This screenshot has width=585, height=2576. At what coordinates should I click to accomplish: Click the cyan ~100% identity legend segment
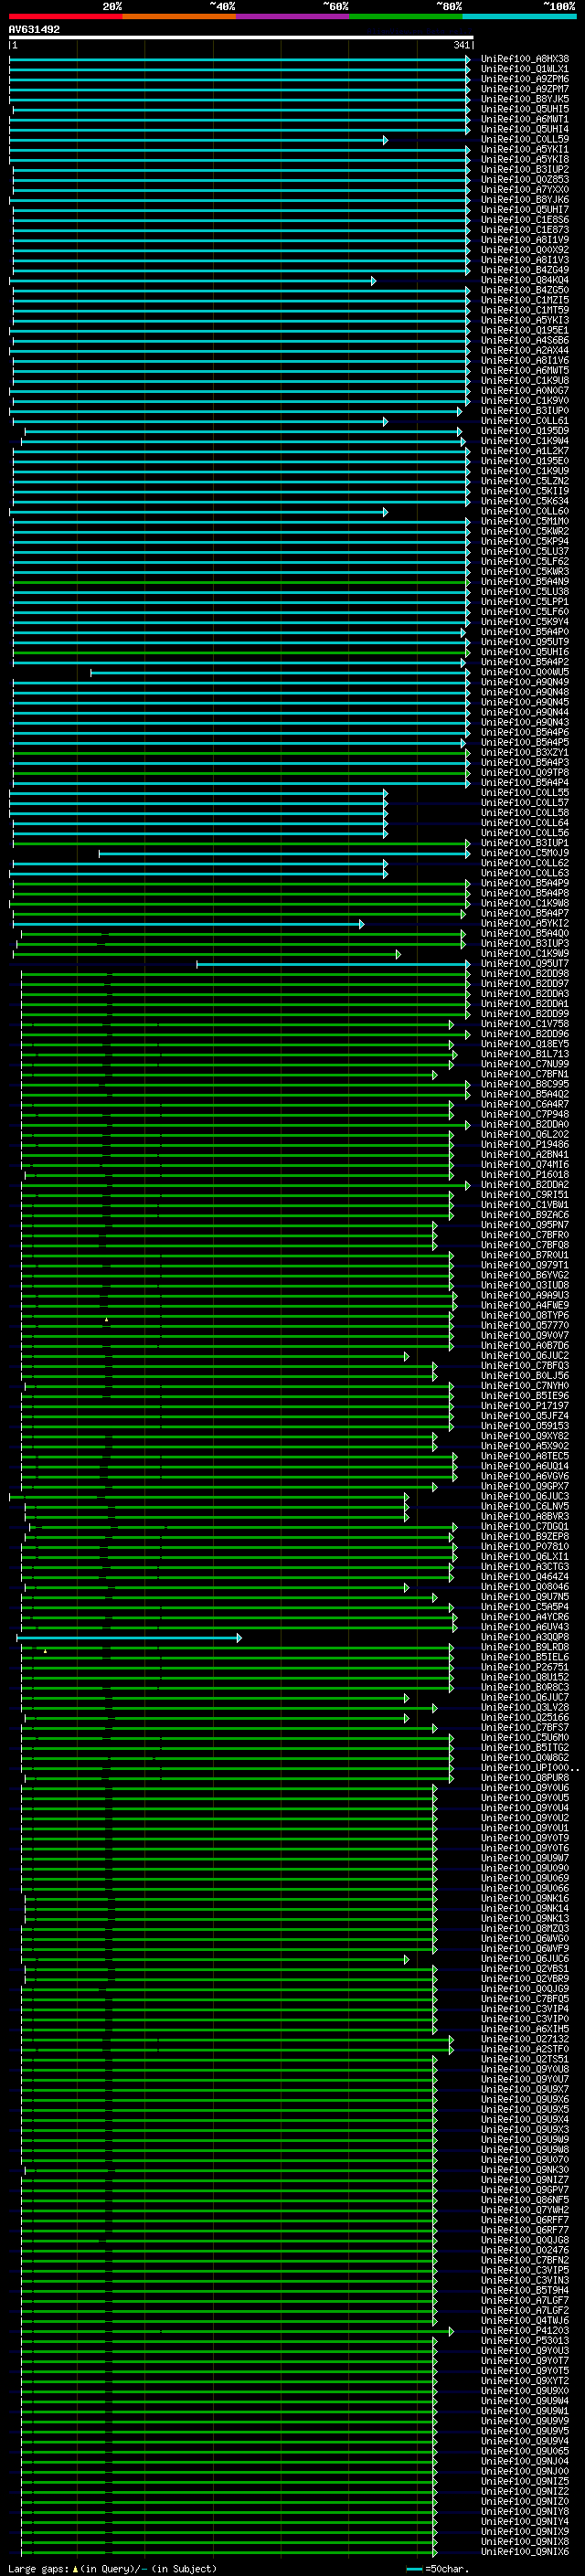(x=519, y=17)
